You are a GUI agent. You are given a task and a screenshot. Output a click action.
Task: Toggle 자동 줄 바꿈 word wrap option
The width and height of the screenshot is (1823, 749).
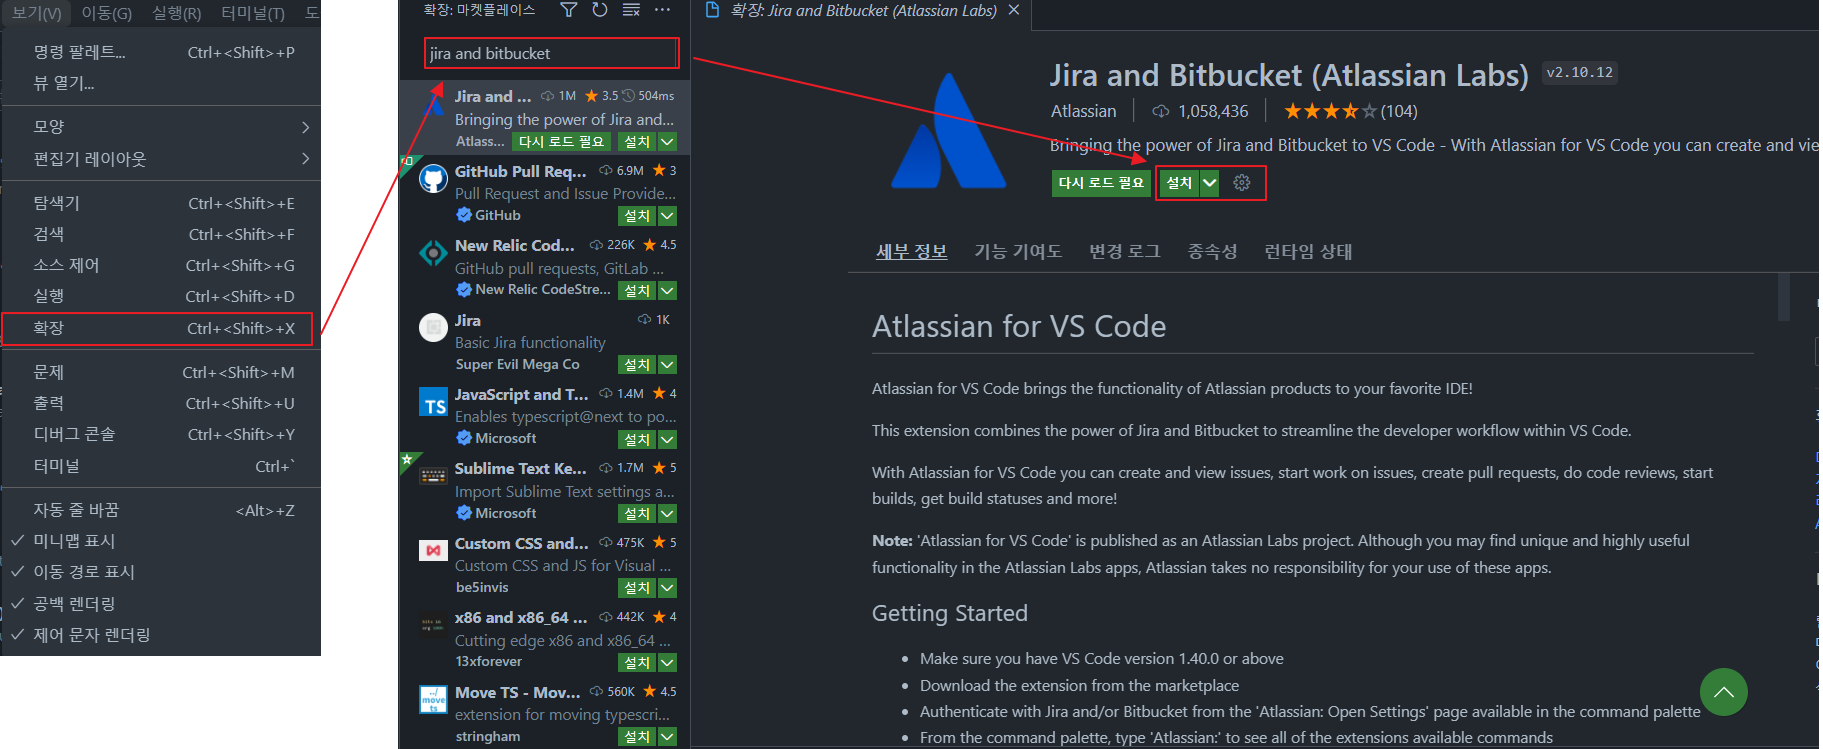click(161, 510)
